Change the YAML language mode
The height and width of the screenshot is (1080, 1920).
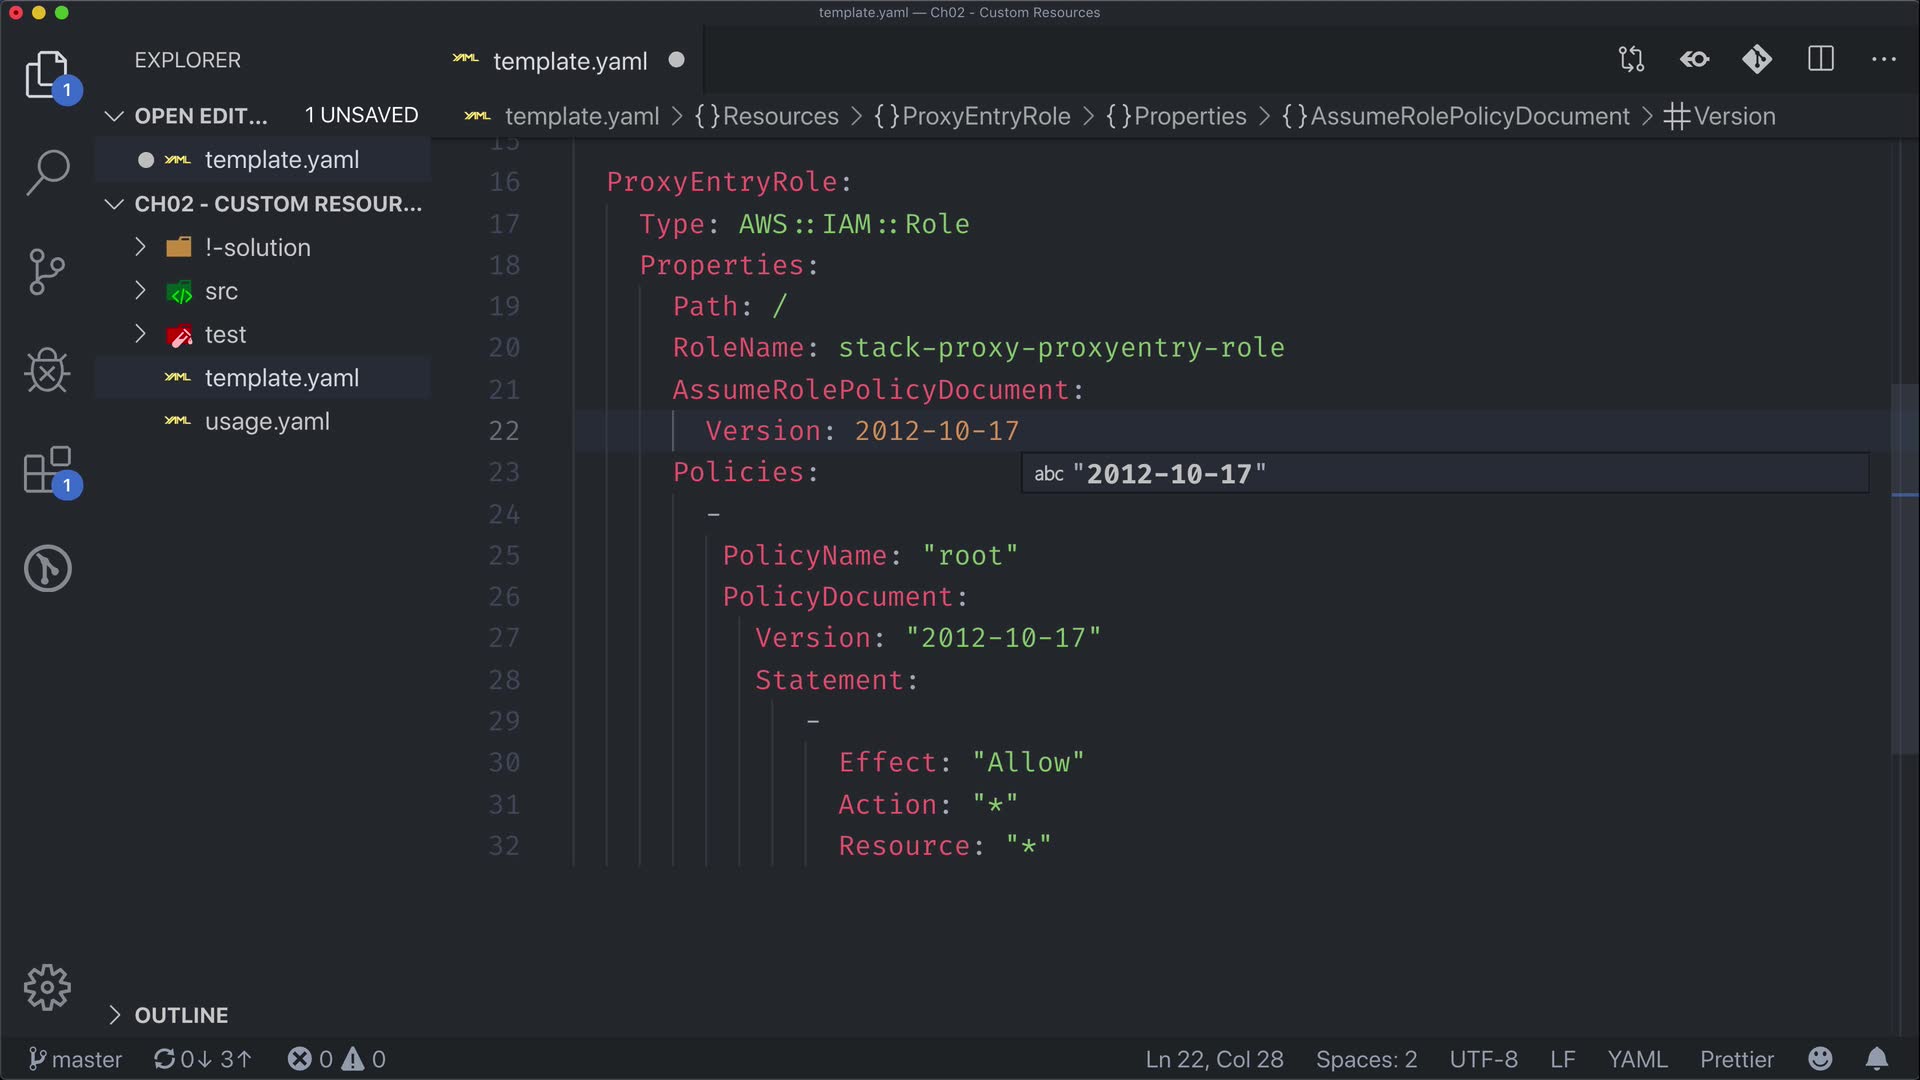click(x=1637, y=1059)
